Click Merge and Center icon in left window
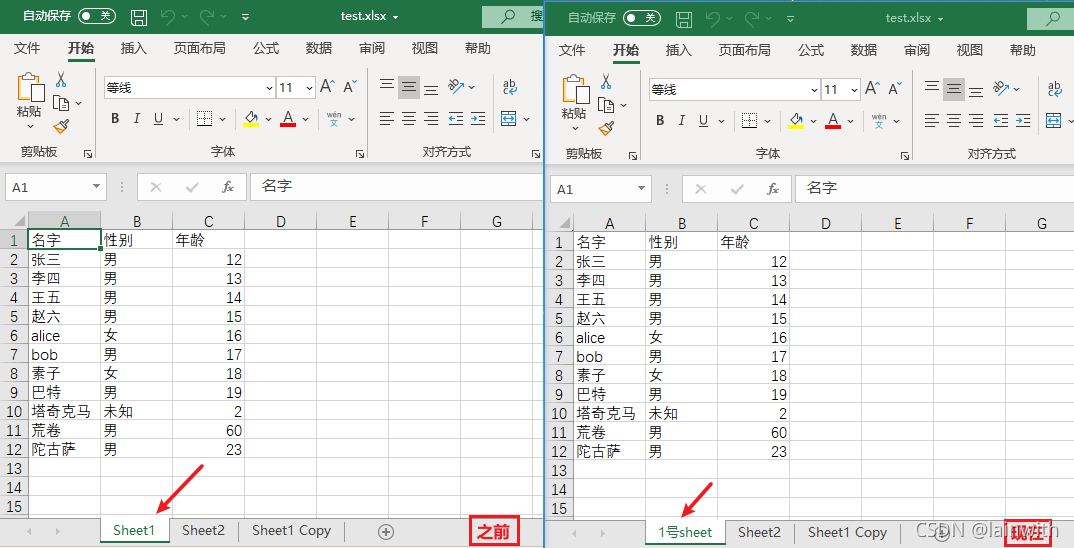The height and width of the screenshot is (548, 1074). click(x=508, y=119)
